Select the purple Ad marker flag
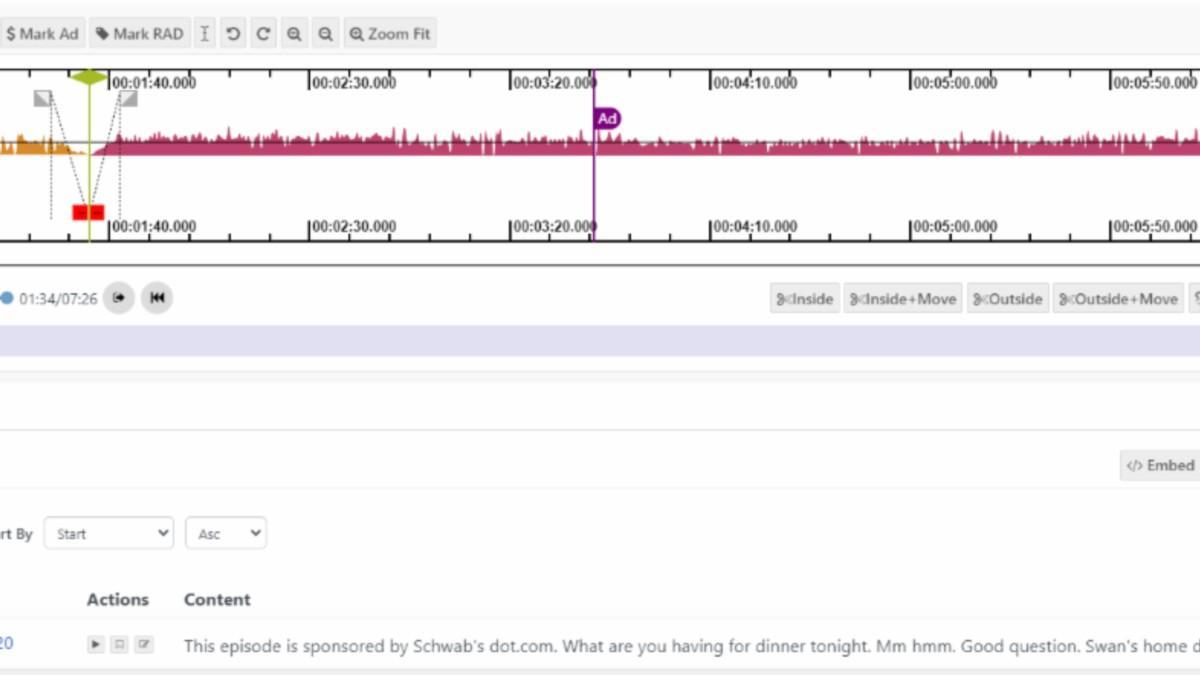This screenshot has width=1200, height=675. (x=607, y=119)
